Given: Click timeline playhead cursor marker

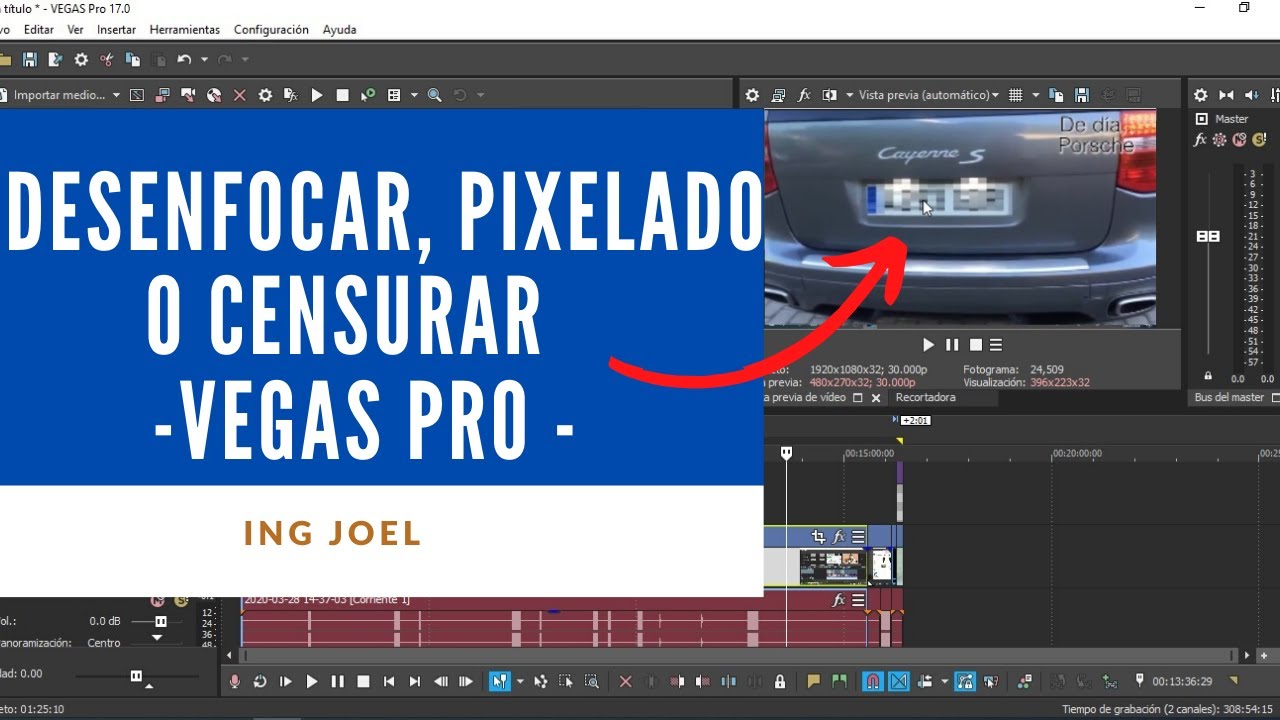Looking at the screenshot, I should 786,453.
